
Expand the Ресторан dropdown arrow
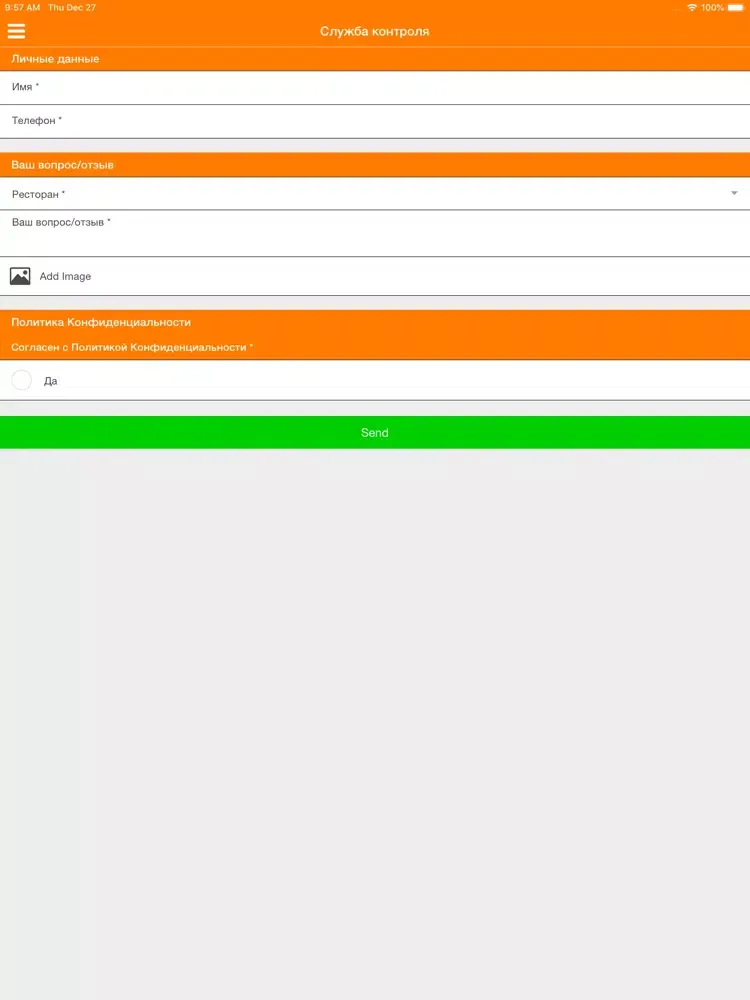point(734,193)
